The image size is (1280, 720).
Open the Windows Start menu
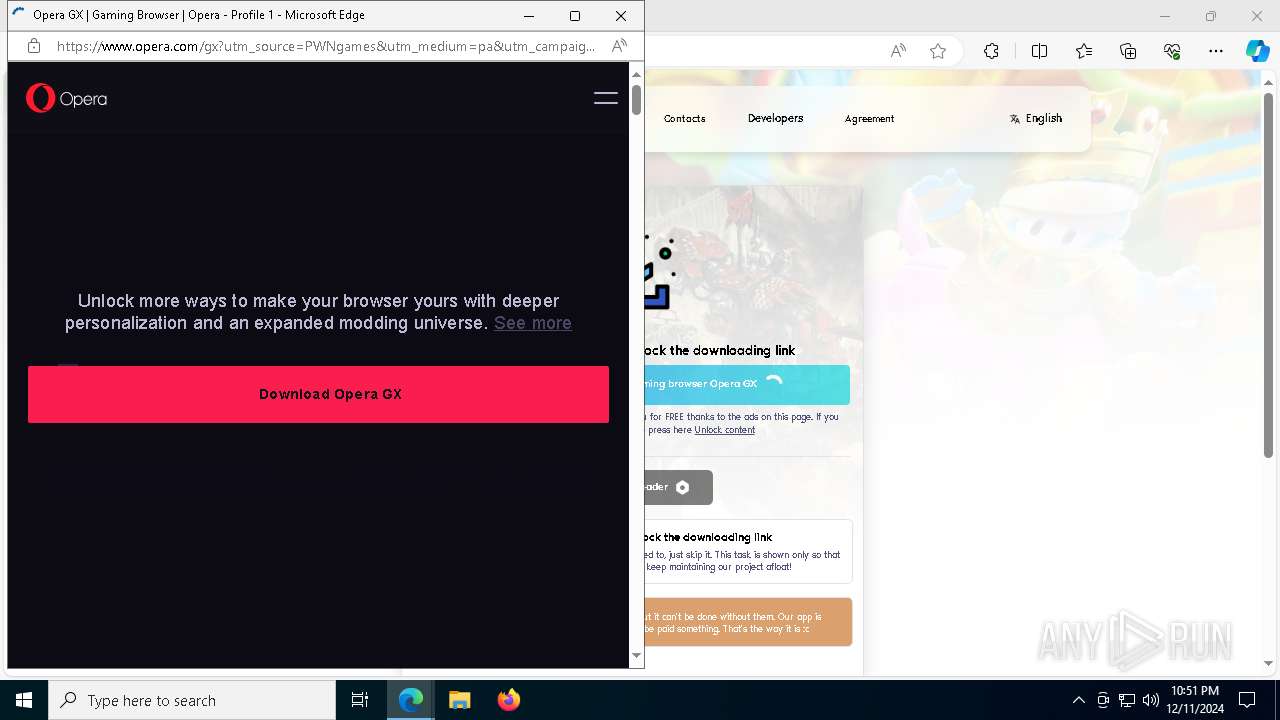point(24,700)
